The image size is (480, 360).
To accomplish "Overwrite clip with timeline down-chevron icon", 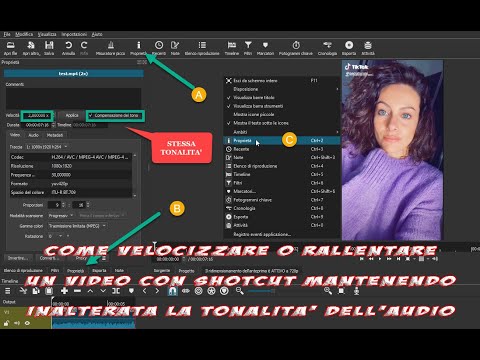I will coord(103,291).
